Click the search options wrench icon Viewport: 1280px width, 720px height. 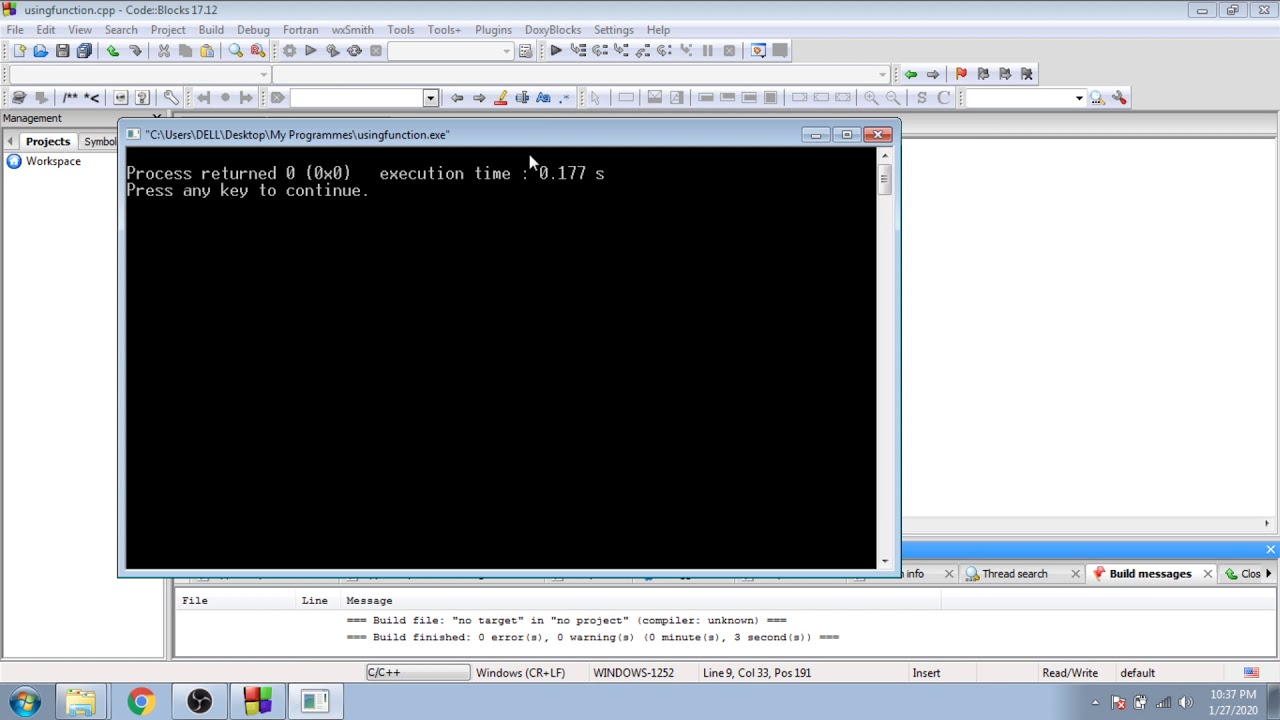click(x=1120, y=98)
